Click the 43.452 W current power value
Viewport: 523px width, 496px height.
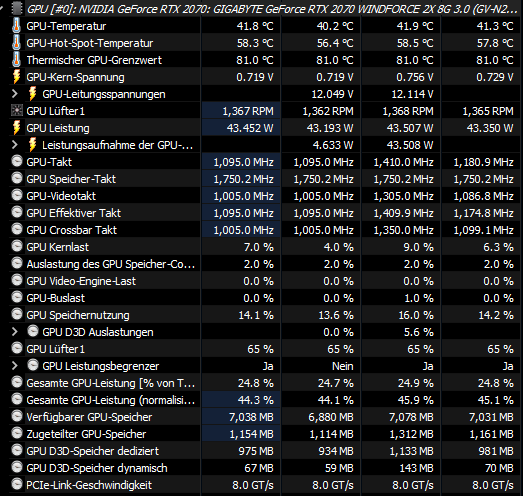click(250, 128)
